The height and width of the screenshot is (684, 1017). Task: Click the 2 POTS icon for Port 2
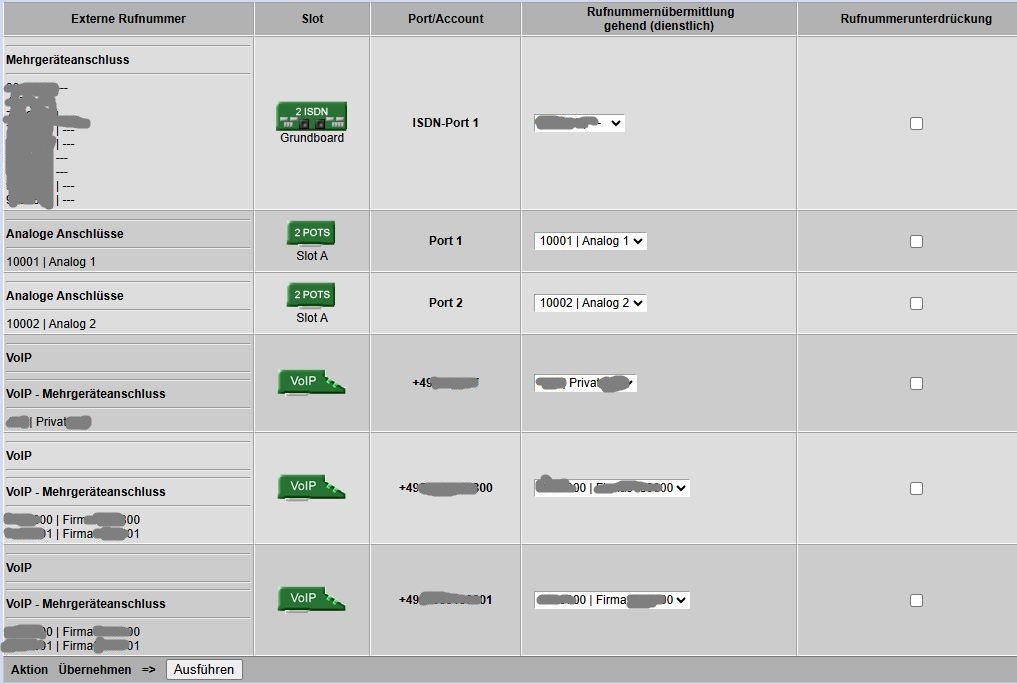tap(311, 295)
